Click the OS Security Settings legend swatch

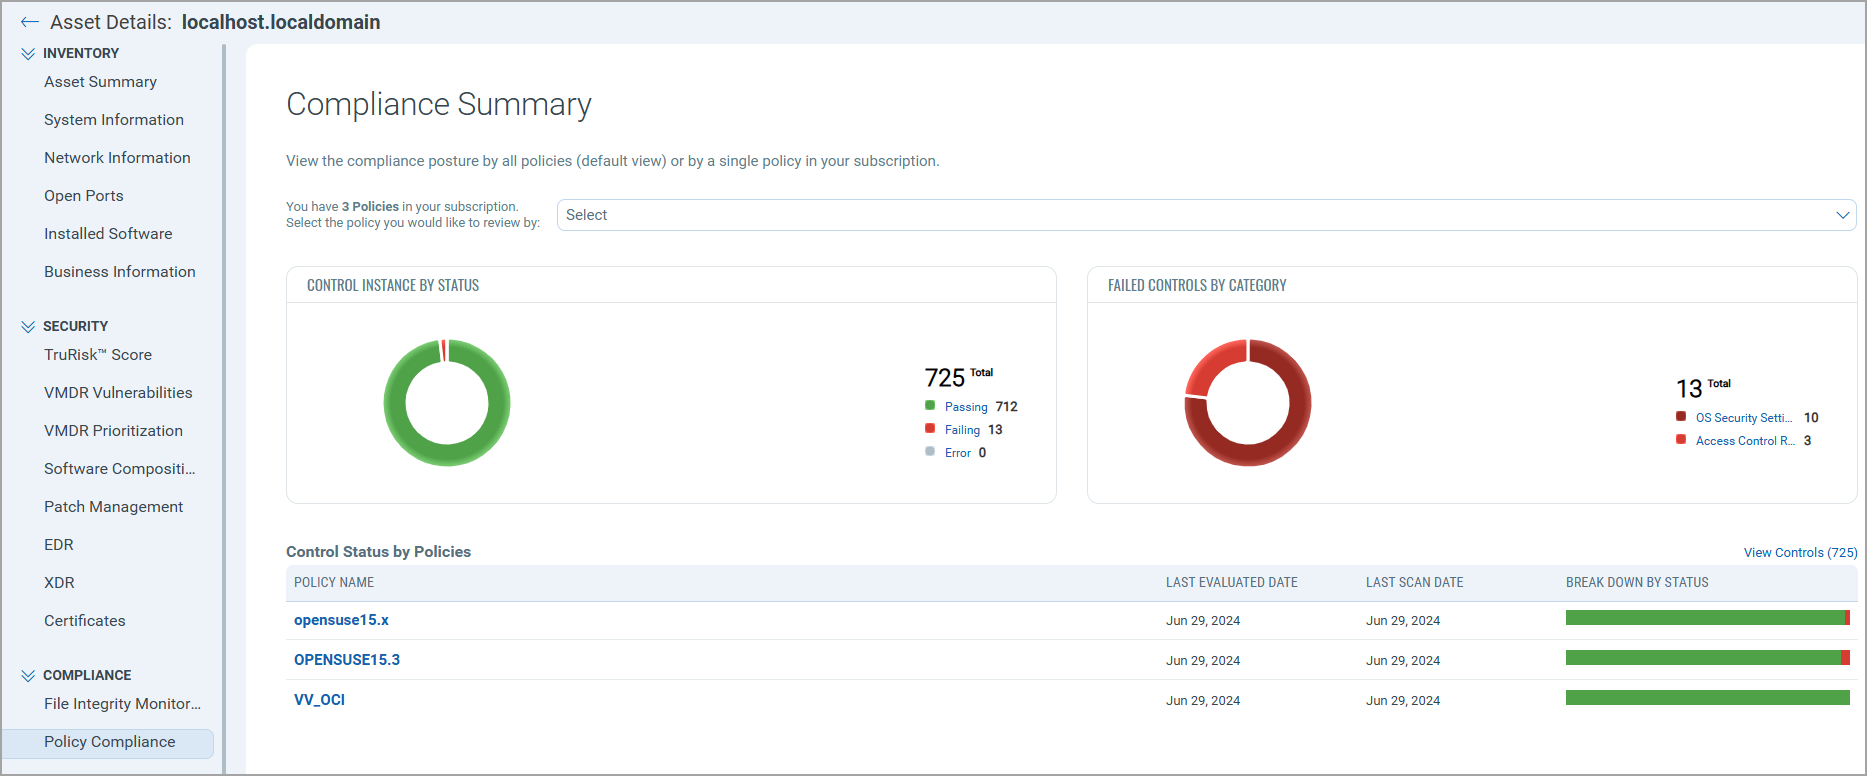pyautogui.click(x=1681, y=417)
